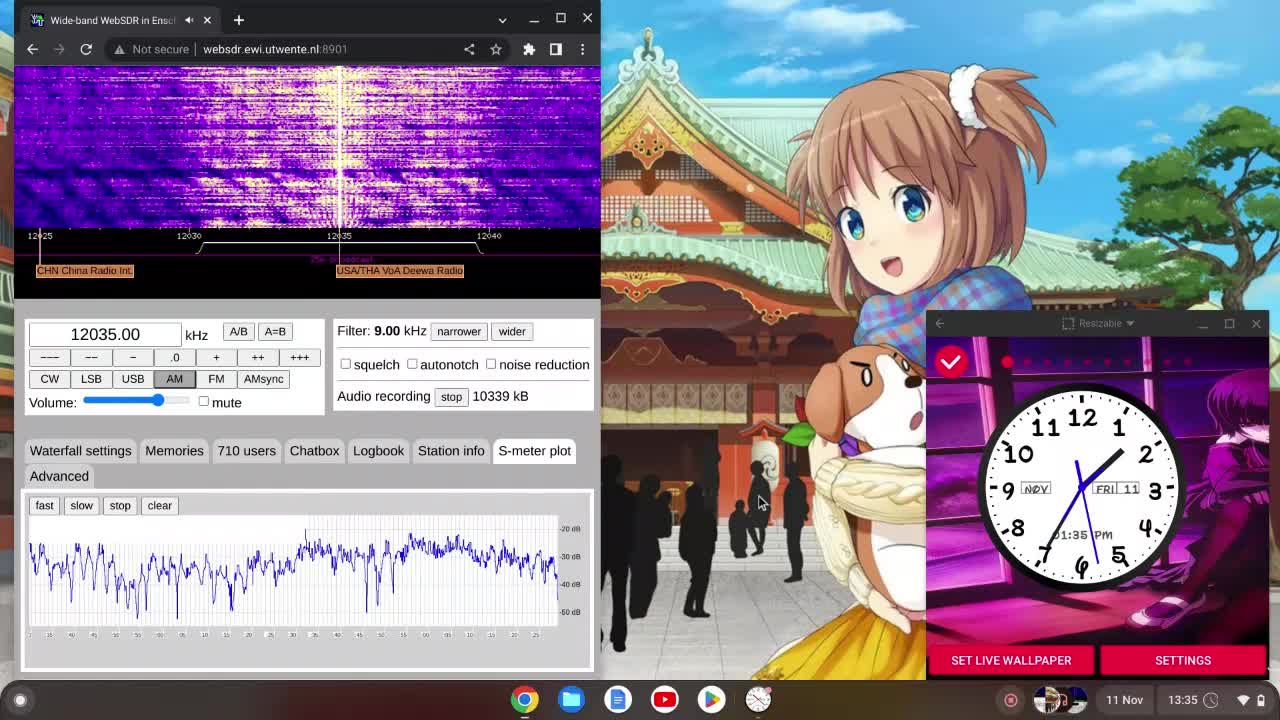Select CW mode
Viewport: 1280px width, 720px height.
pos(49,379)
